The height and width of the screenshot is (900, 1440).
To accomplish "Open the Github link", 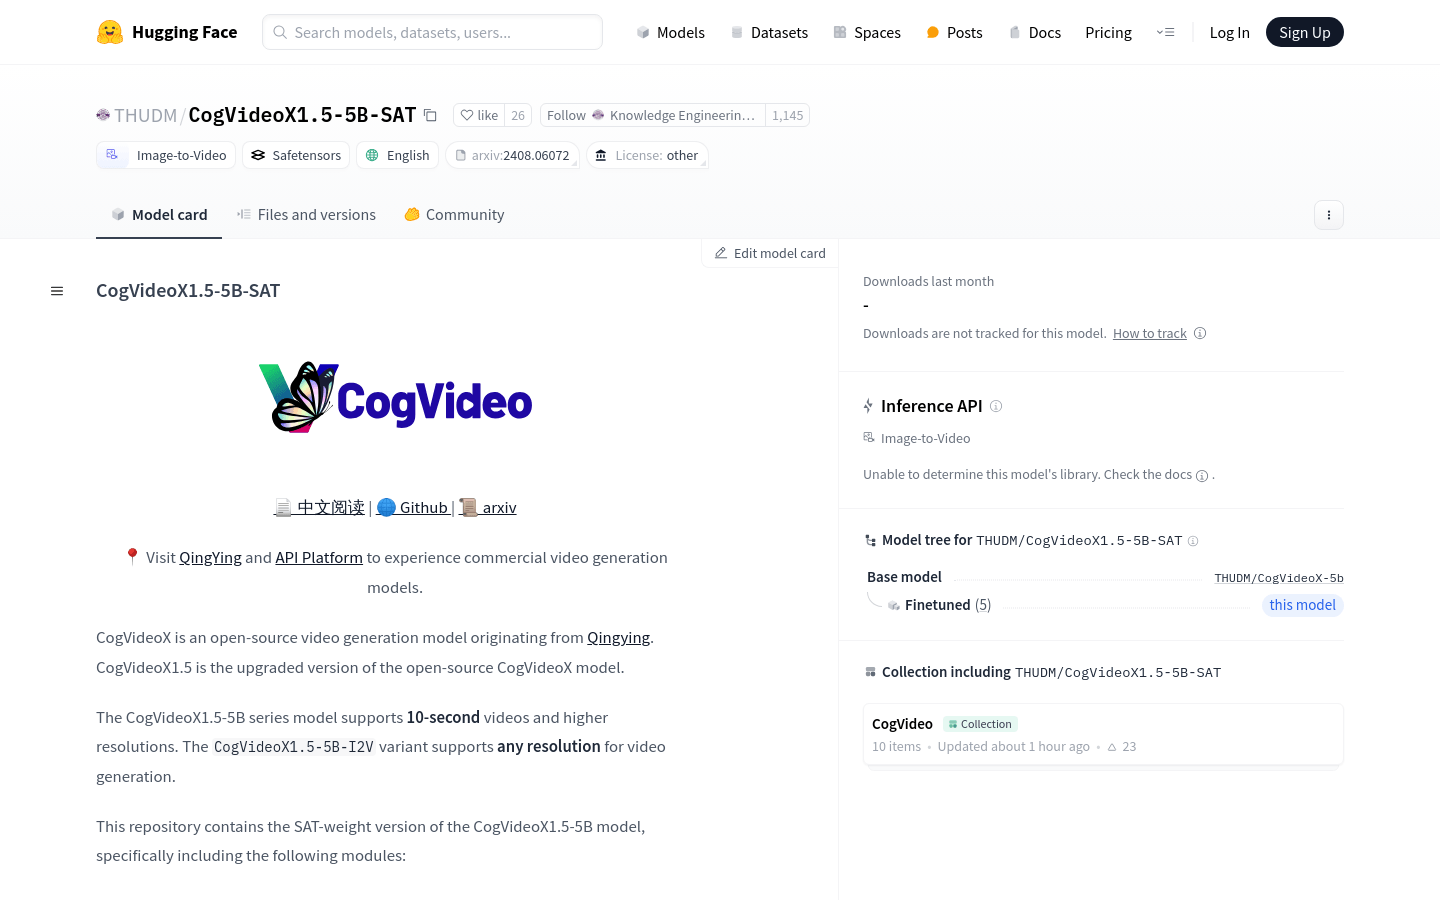I will tap(413, 507).
